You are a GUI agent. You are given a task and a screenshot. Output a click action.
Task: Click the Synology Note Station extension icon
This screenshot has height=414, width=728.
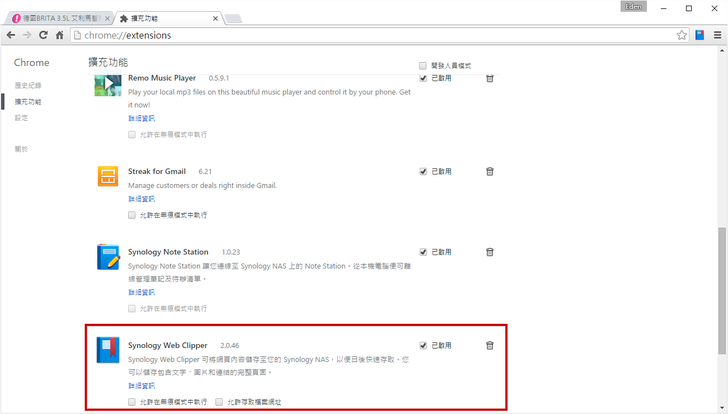[108, 257]
